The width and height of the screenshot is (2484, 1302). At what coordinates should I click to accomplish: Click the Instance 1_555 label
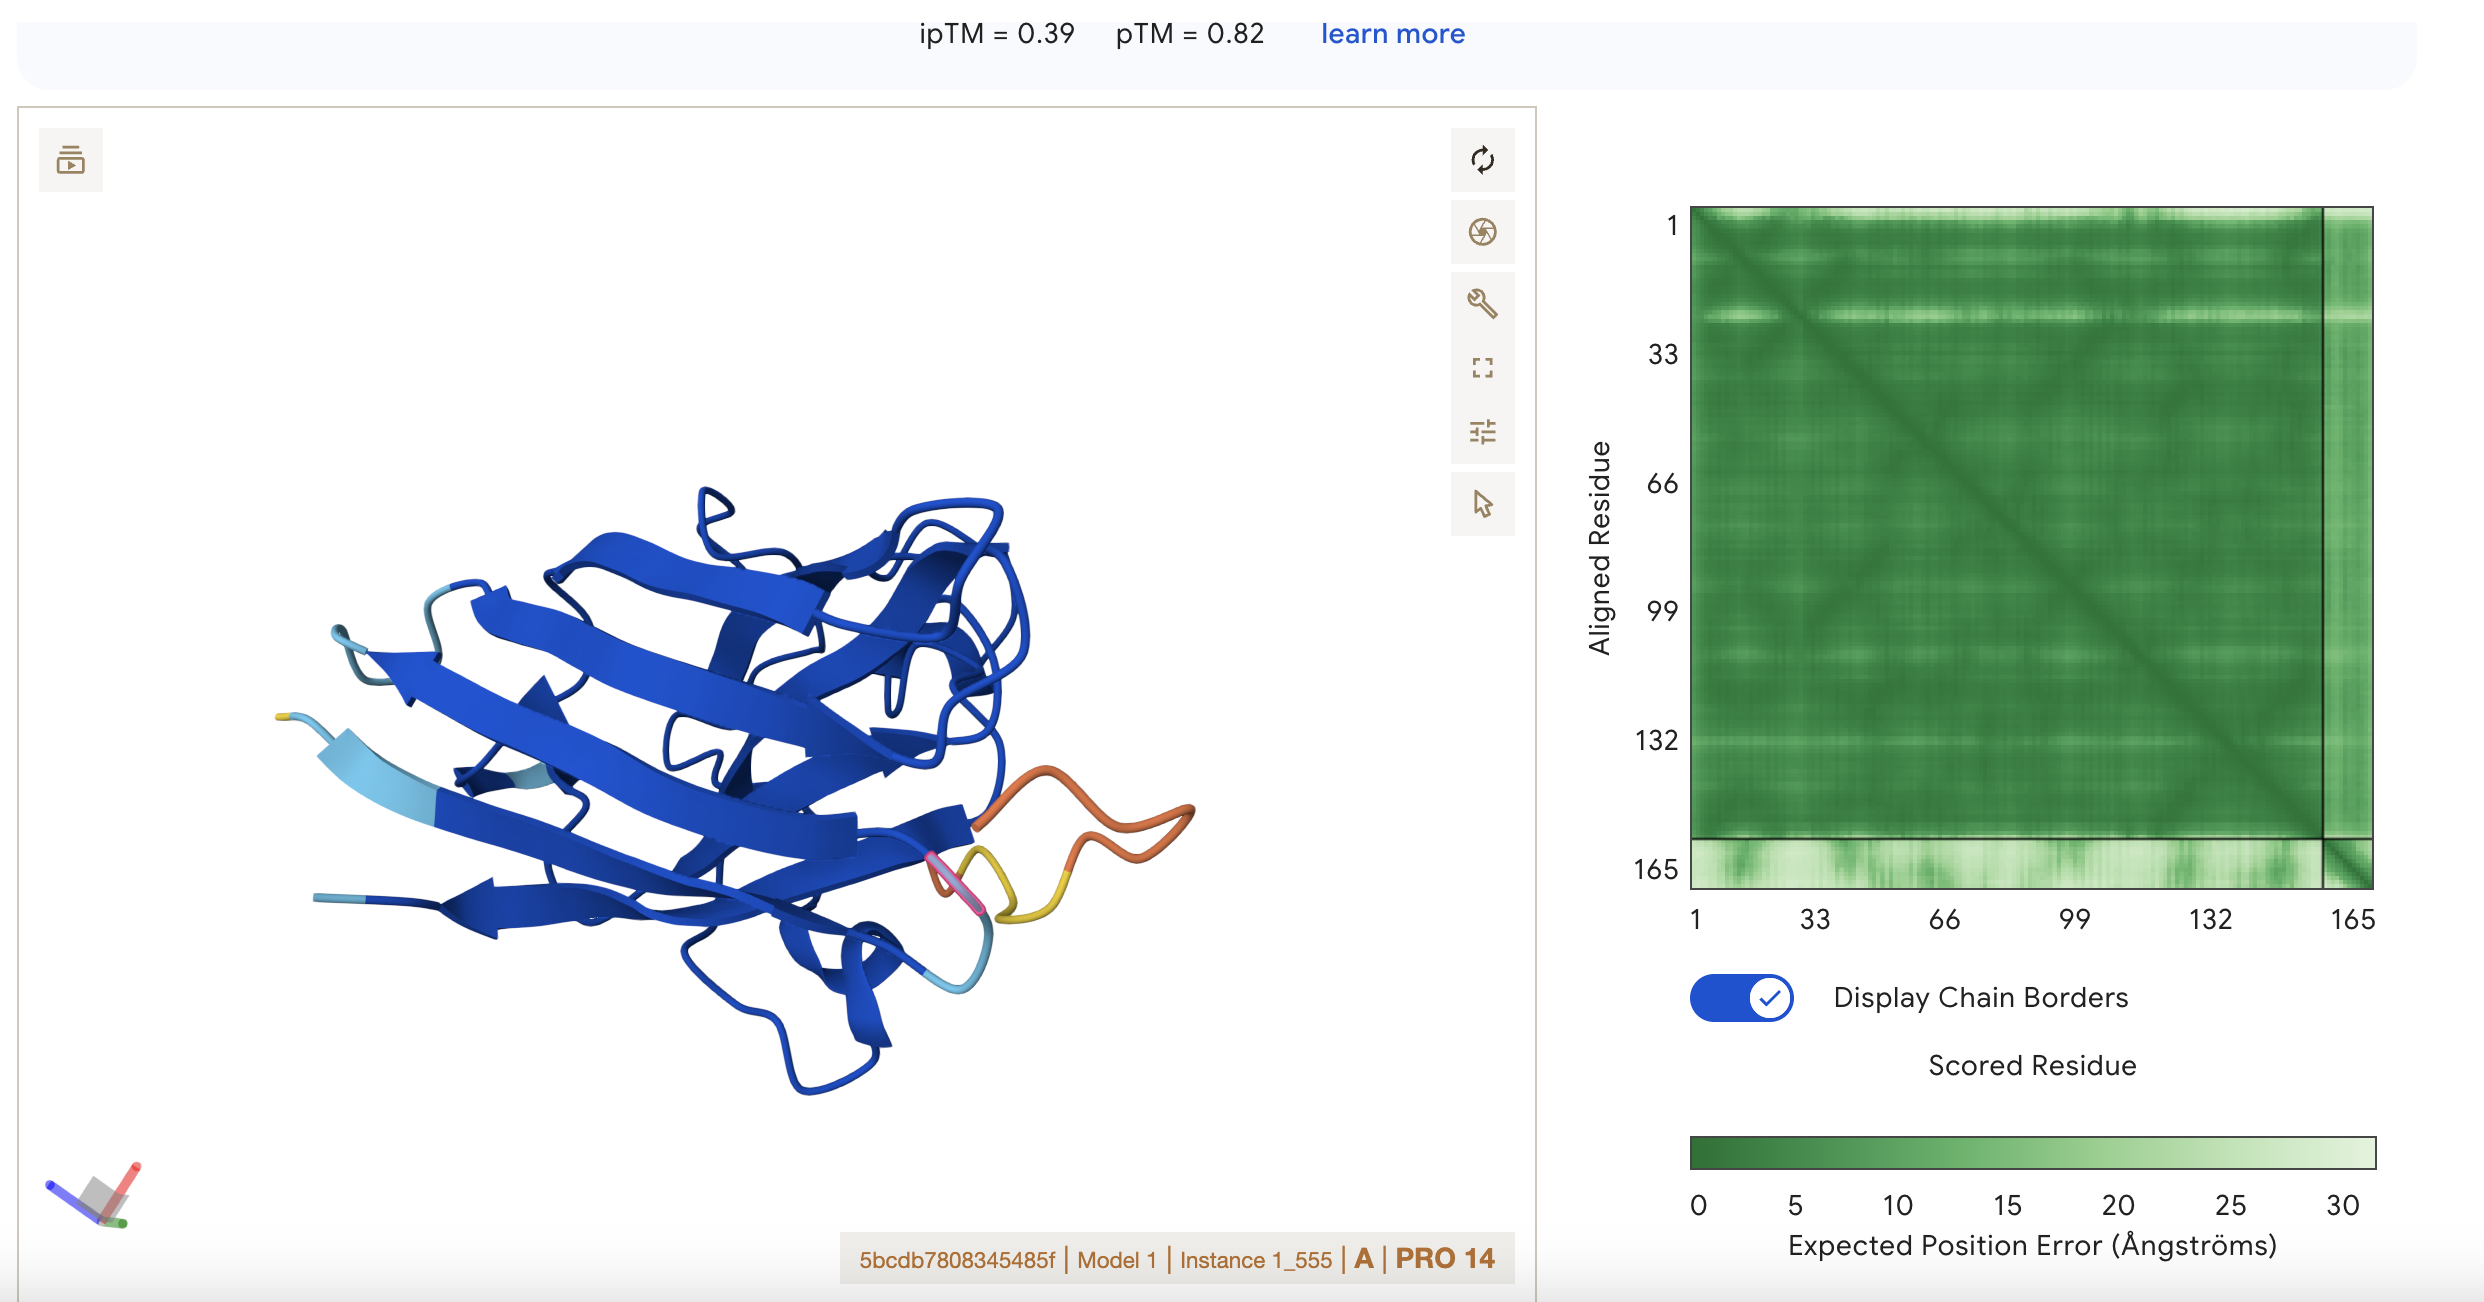pos(1255,1260)
